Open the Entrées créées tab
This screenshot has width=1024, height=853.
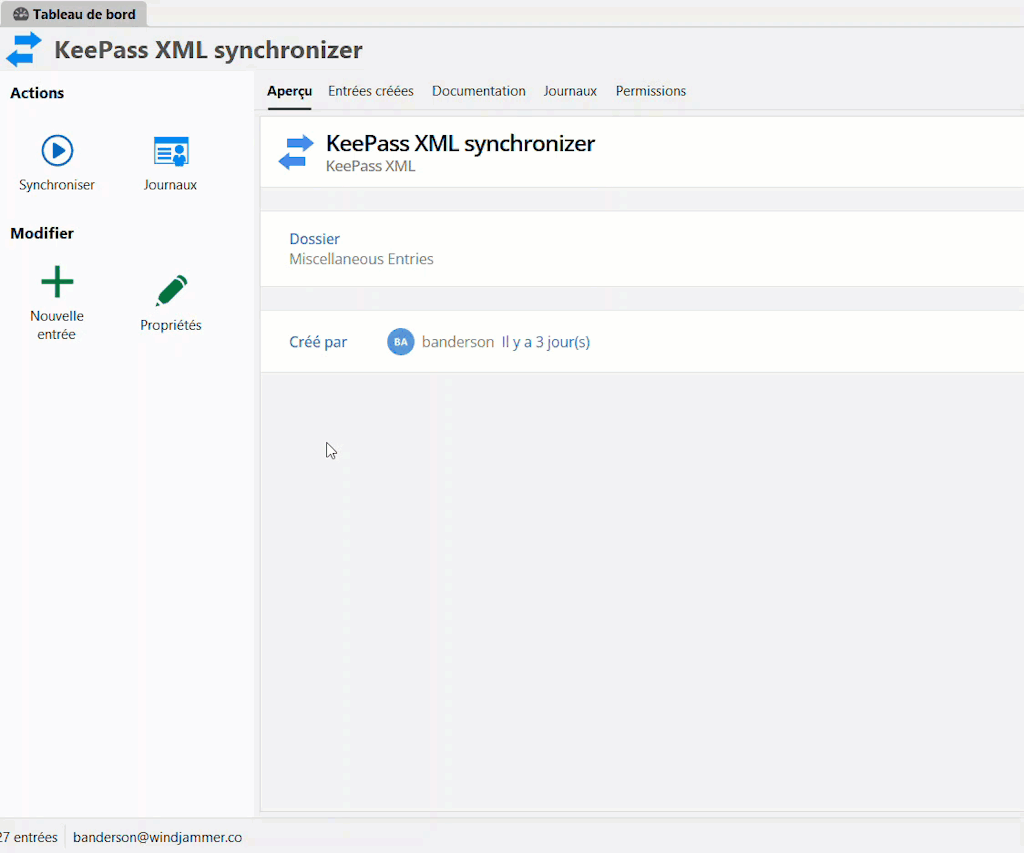pos(370,91)
